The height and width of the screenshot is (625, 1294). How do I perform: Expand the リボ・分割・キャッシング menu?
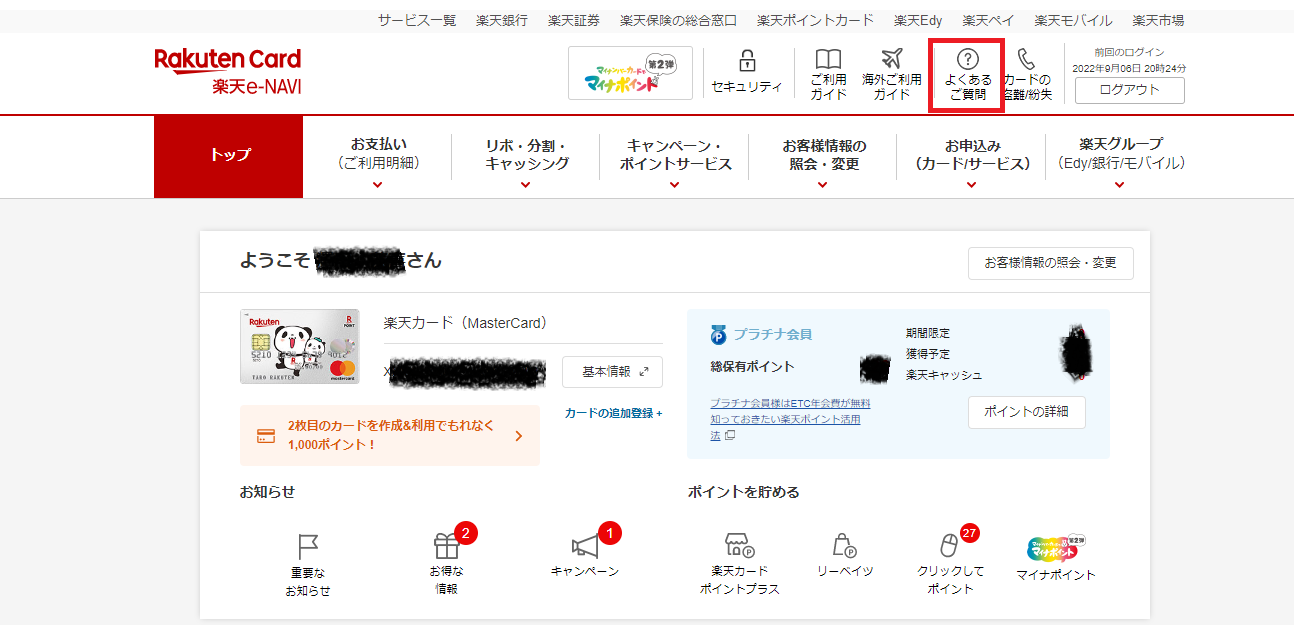(x=527, y=163)
